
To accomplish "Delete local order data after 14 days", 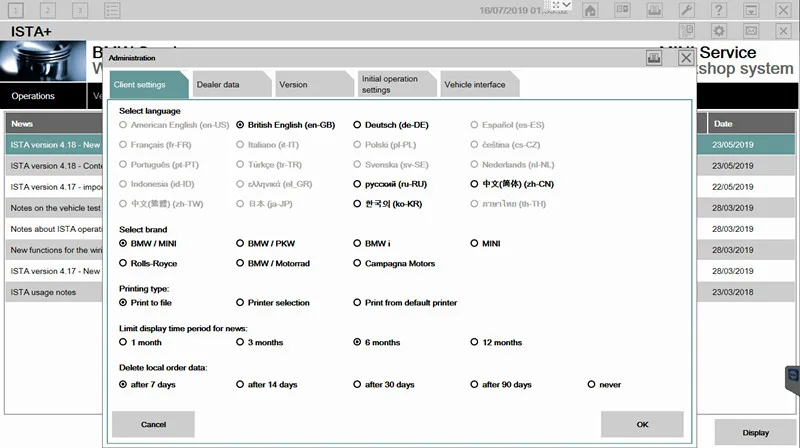I will (267, 384).
